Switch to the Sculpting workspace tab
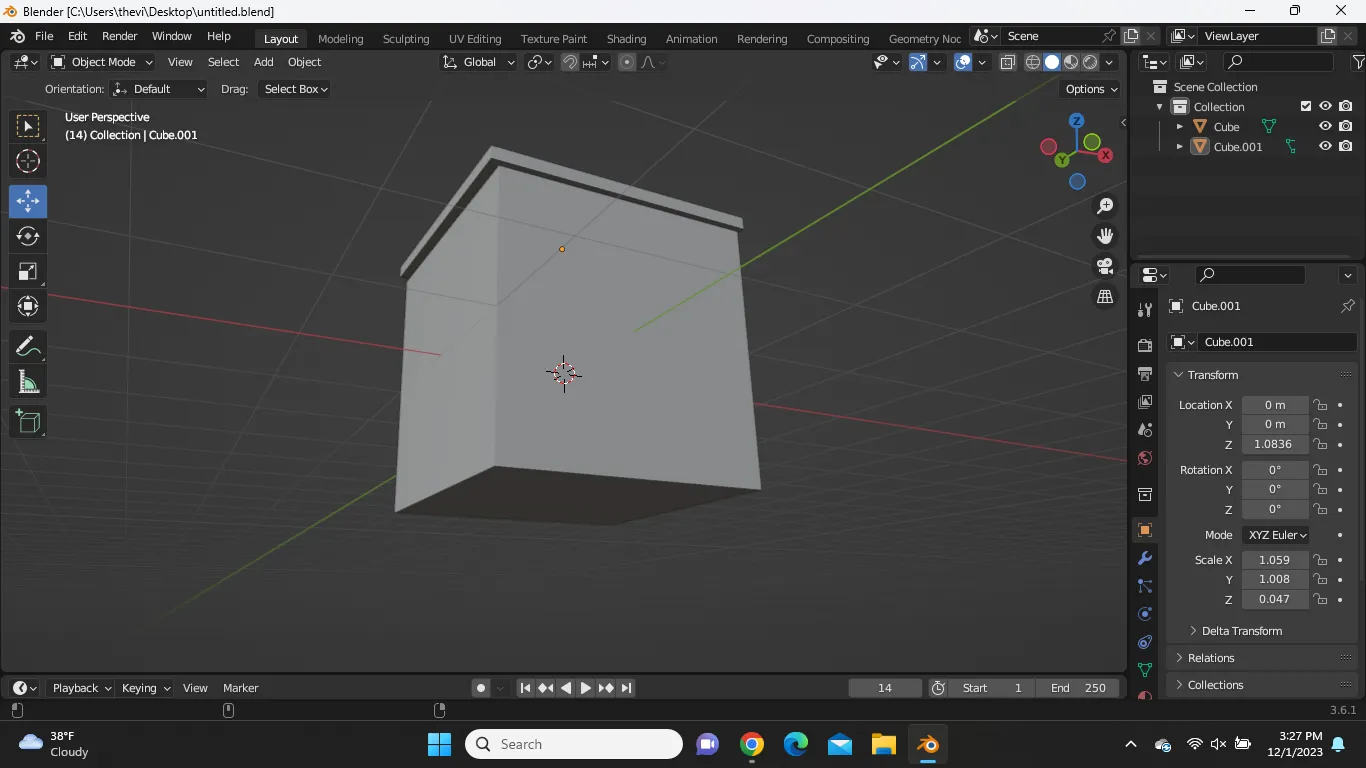The width and height of the screenshot is (1366, 768). click(405, 39)
